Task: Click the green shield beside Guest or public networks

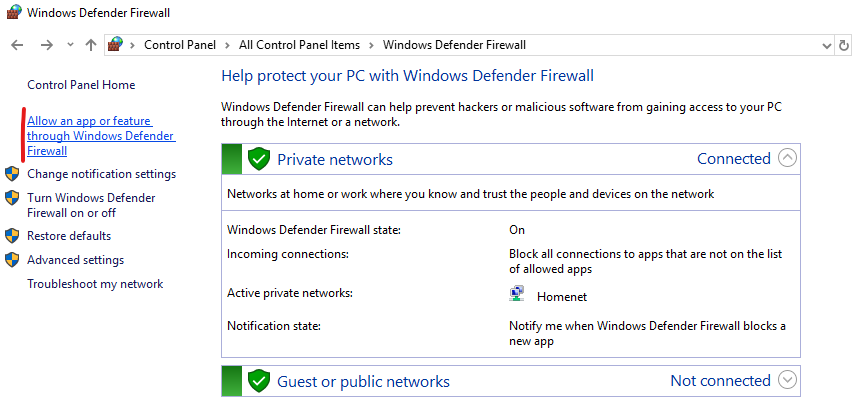Action: pyautogui.click(x=259, y=381)
